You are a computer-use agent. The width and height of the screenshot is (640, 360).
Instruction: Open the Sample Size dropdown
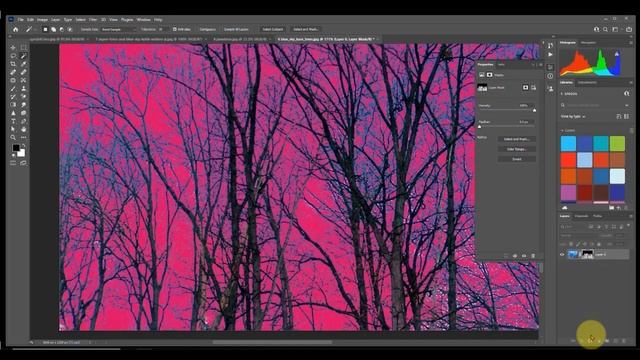tap(118, 29)
